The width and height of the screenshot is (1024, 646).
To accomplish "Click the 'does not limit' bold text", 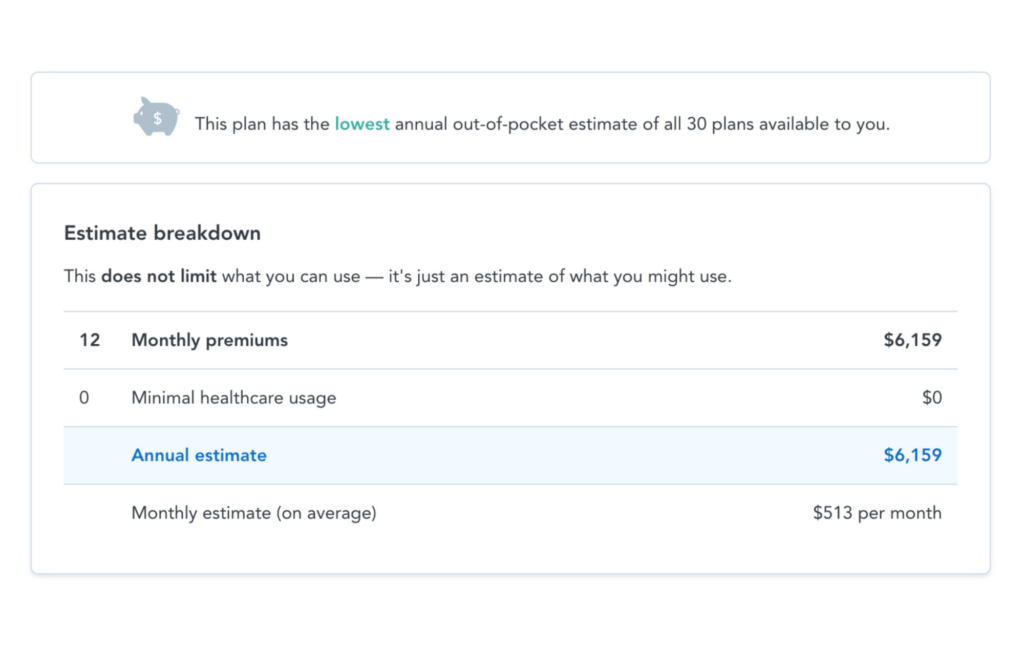I will tap(159, 276).
